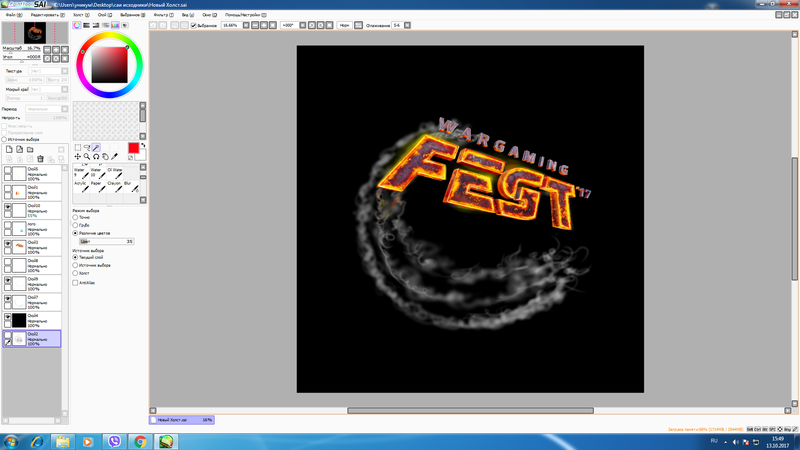Viewport: 800px width, 450px height.
Task: Hide layer Слой10 via its eye
Action: 8,207
